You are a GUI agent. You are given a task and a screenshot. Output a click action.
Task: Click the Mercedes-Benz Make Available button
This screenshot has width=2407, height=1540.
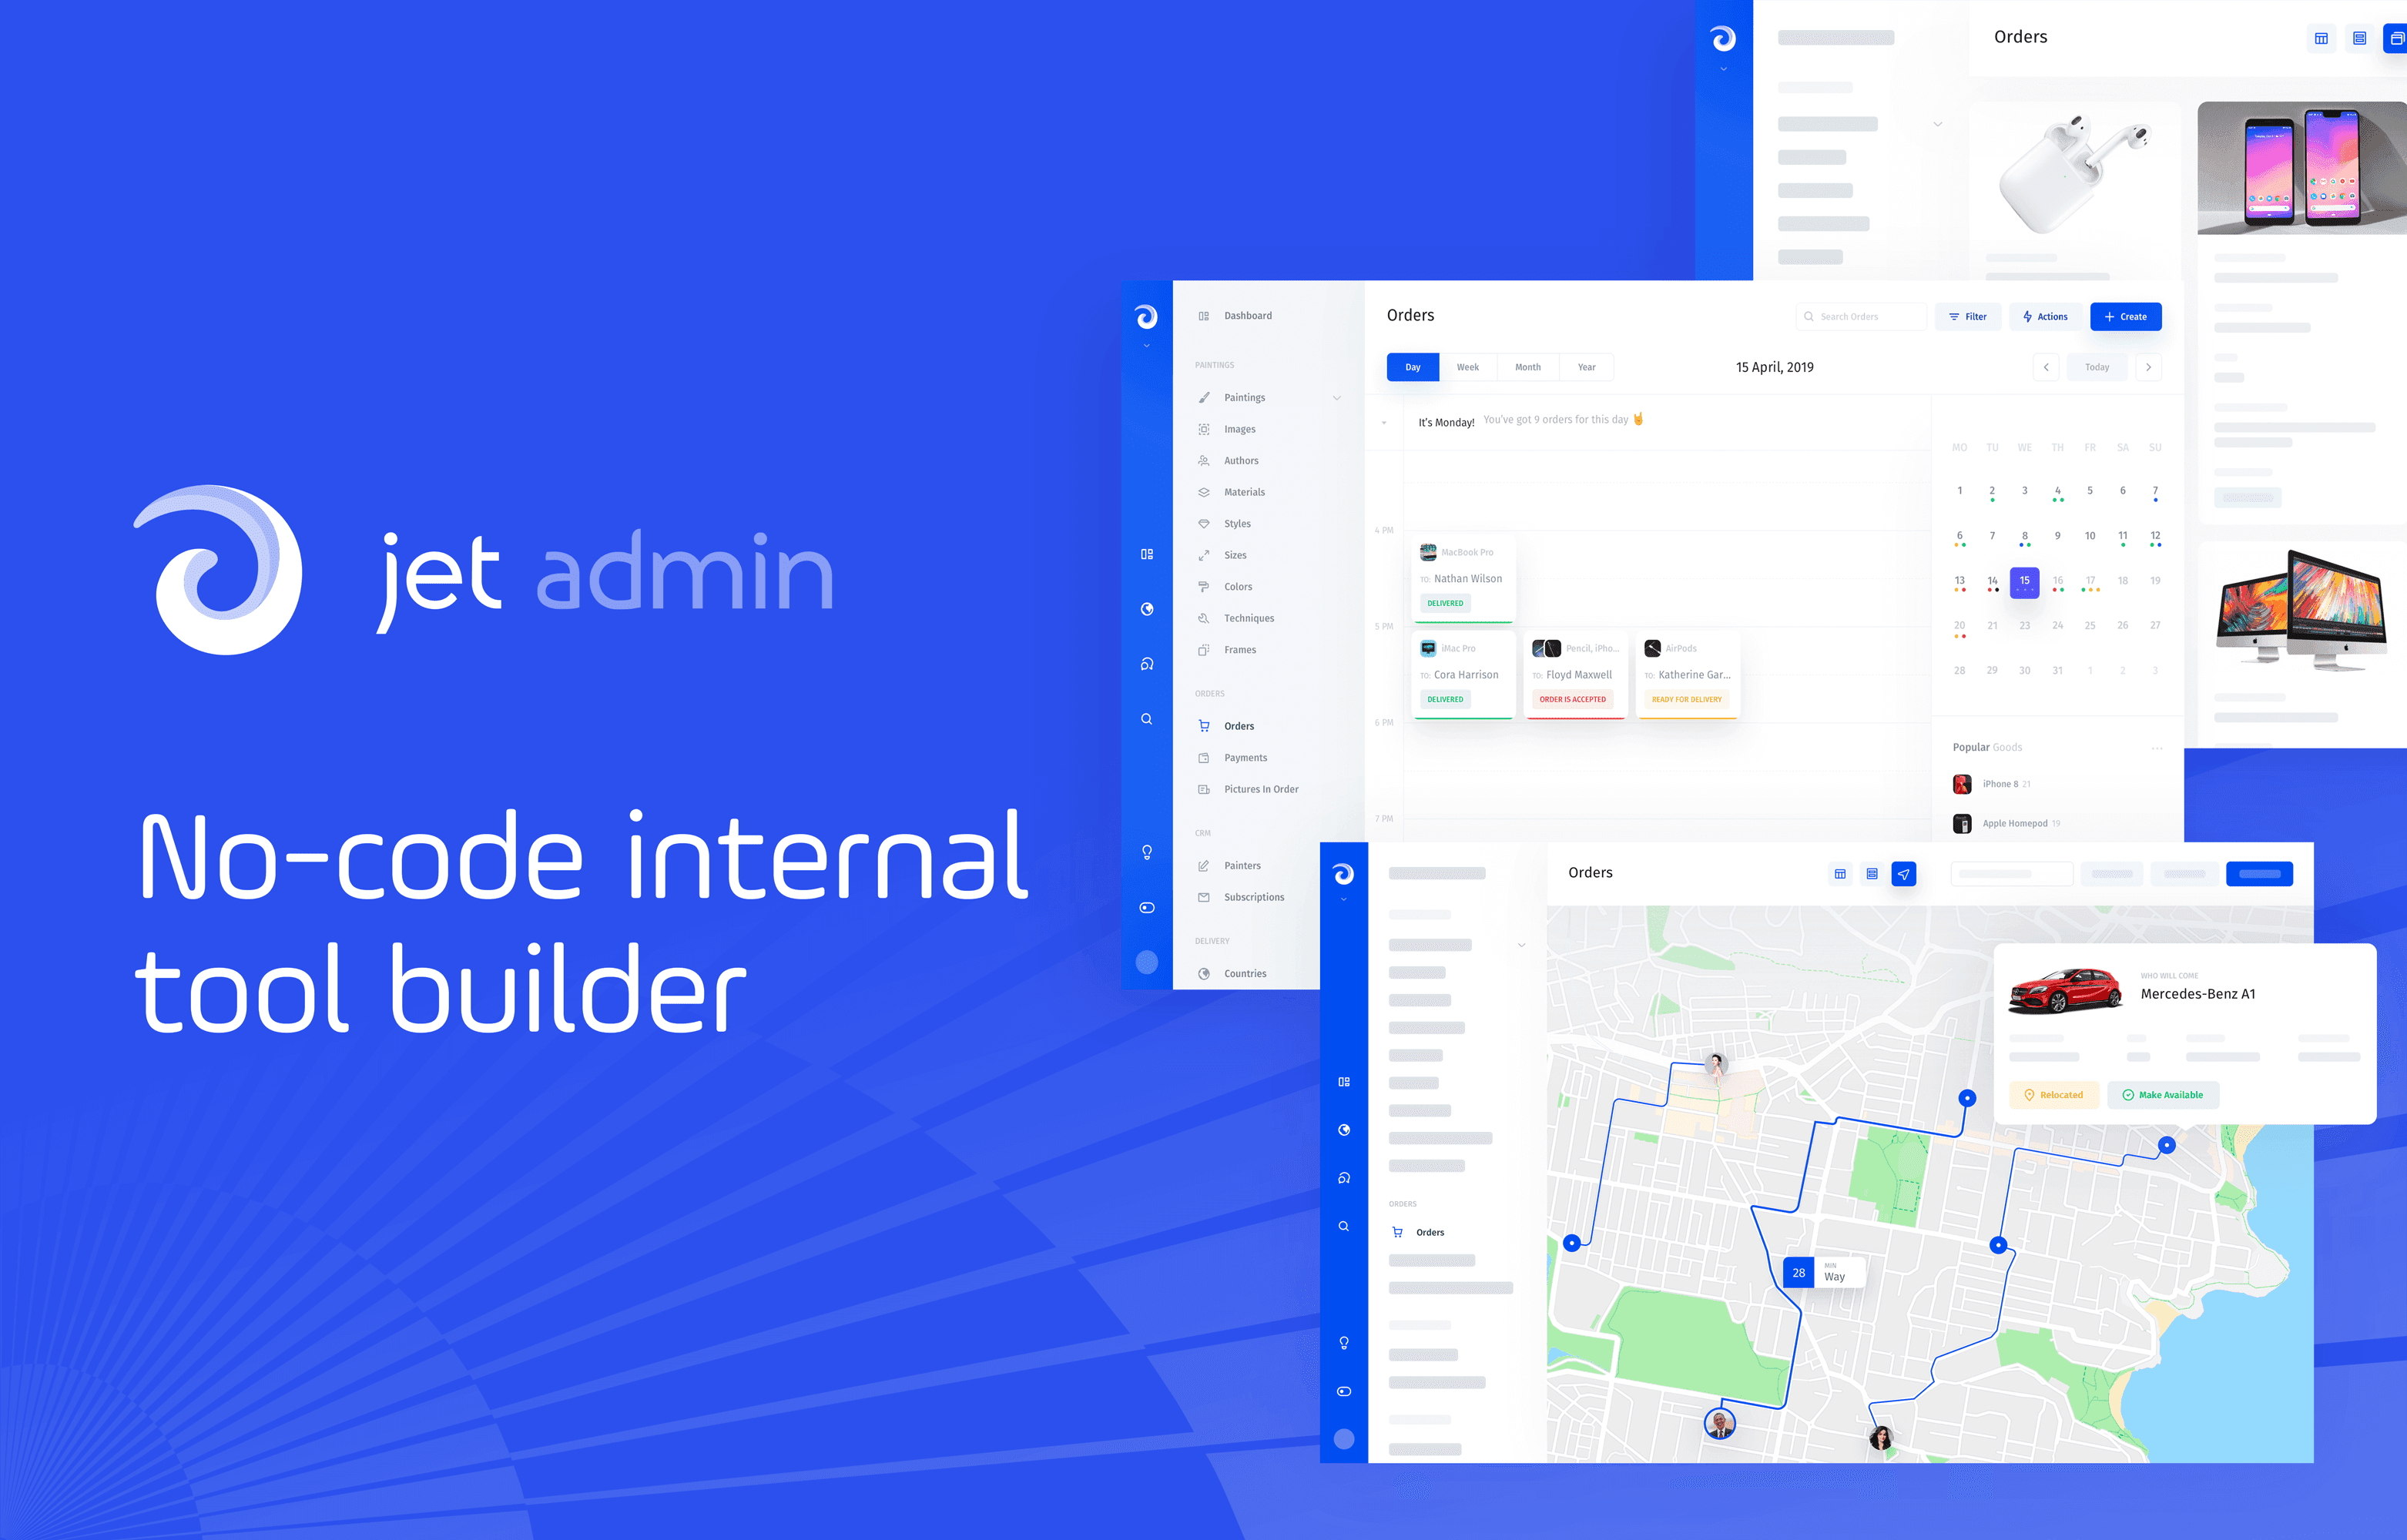[x=2171, y=1093]
